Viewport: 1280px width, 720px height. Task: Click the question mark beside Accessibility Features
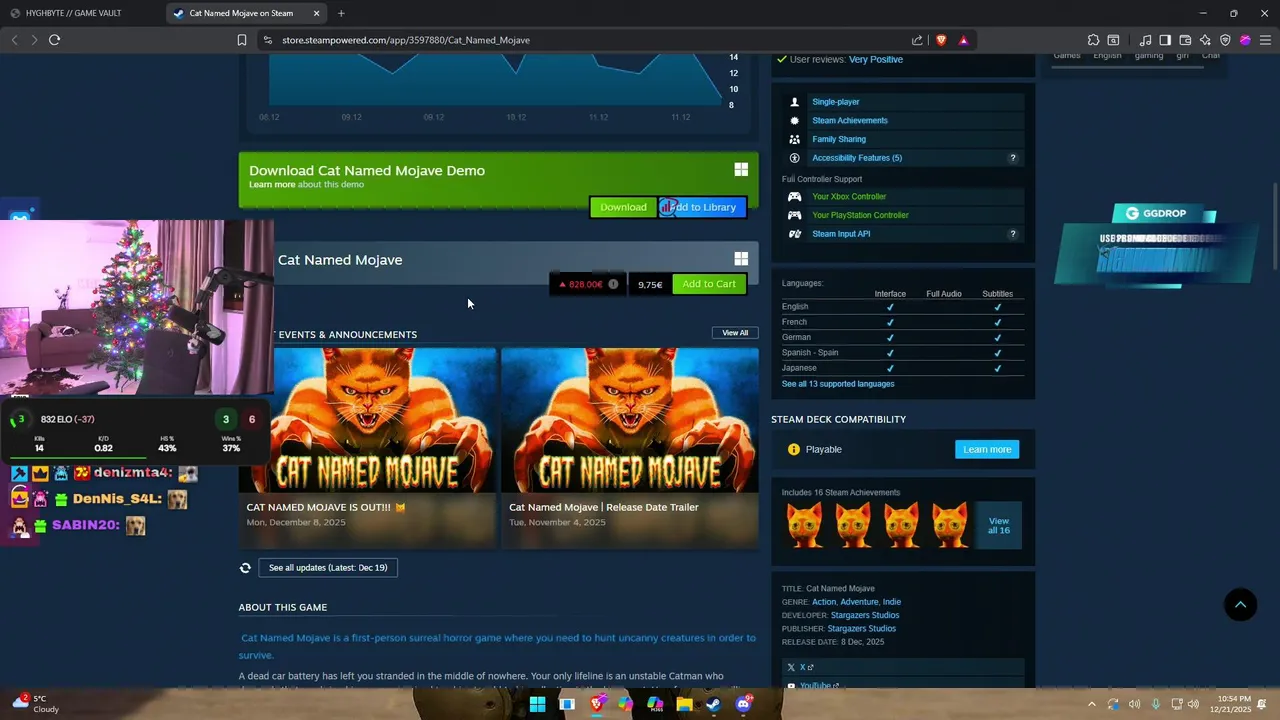[x=1012, y=158]
